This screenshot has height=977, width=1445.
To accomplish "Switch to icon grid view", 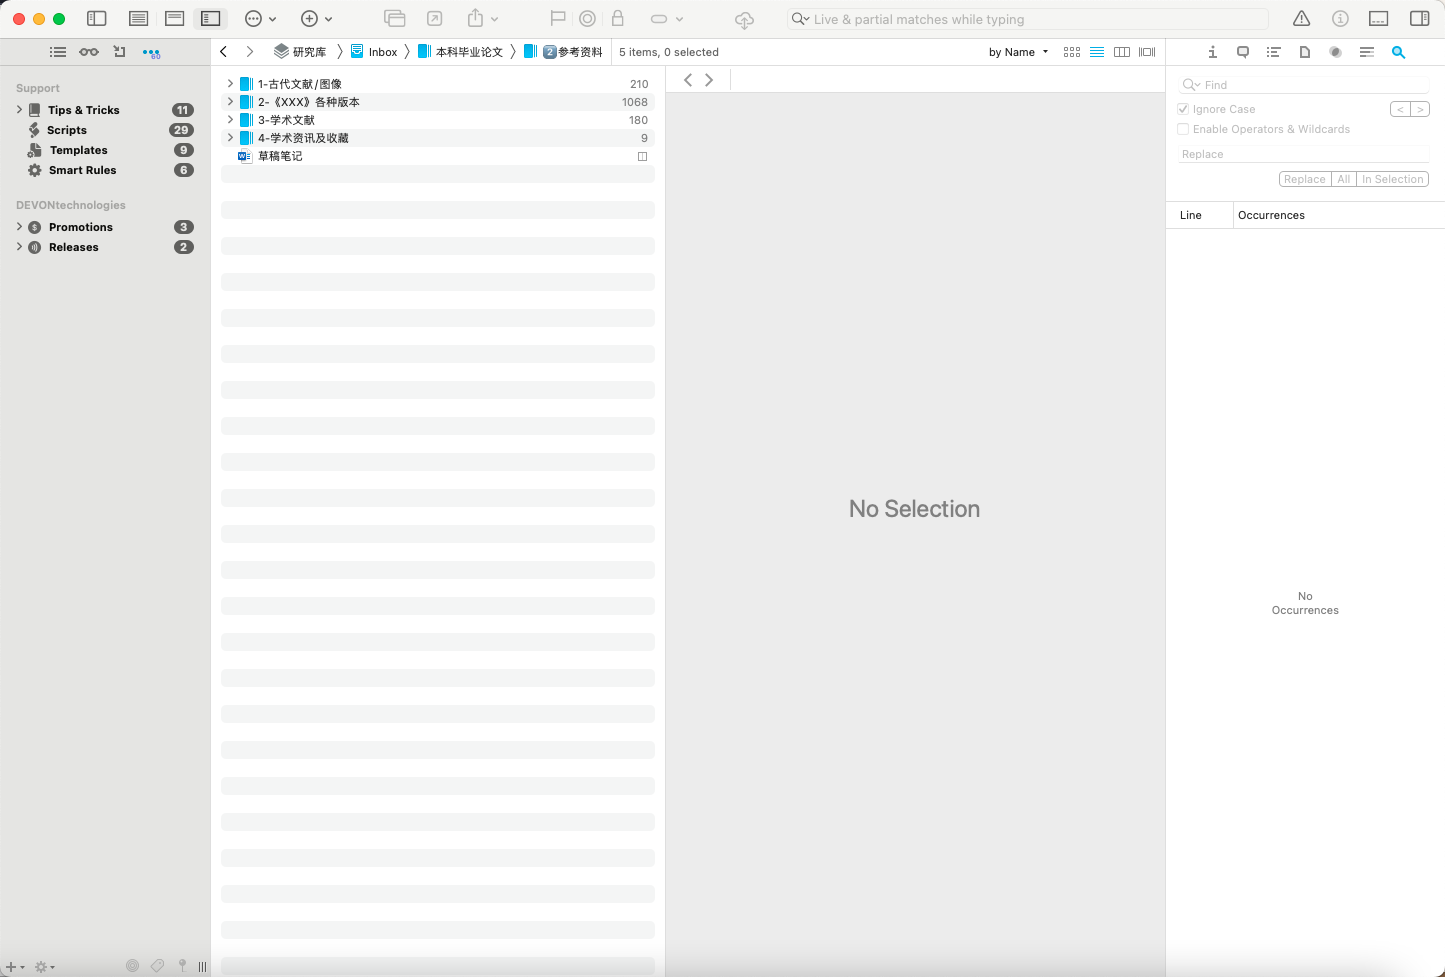I will (x=1071, y=52).
